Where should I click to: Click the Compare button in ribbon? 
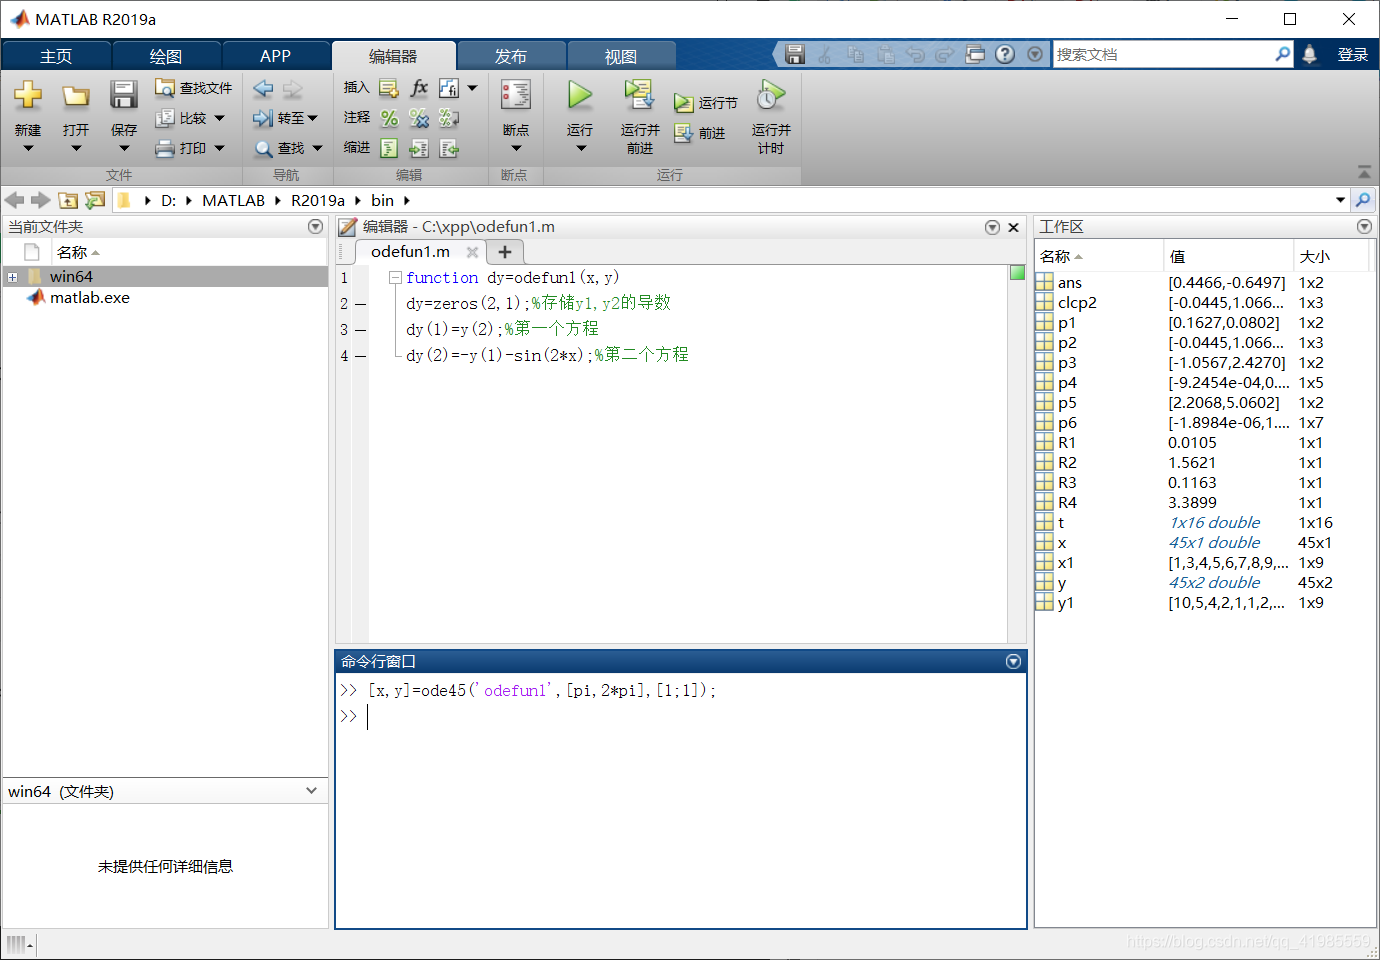[x=192, y=118]
